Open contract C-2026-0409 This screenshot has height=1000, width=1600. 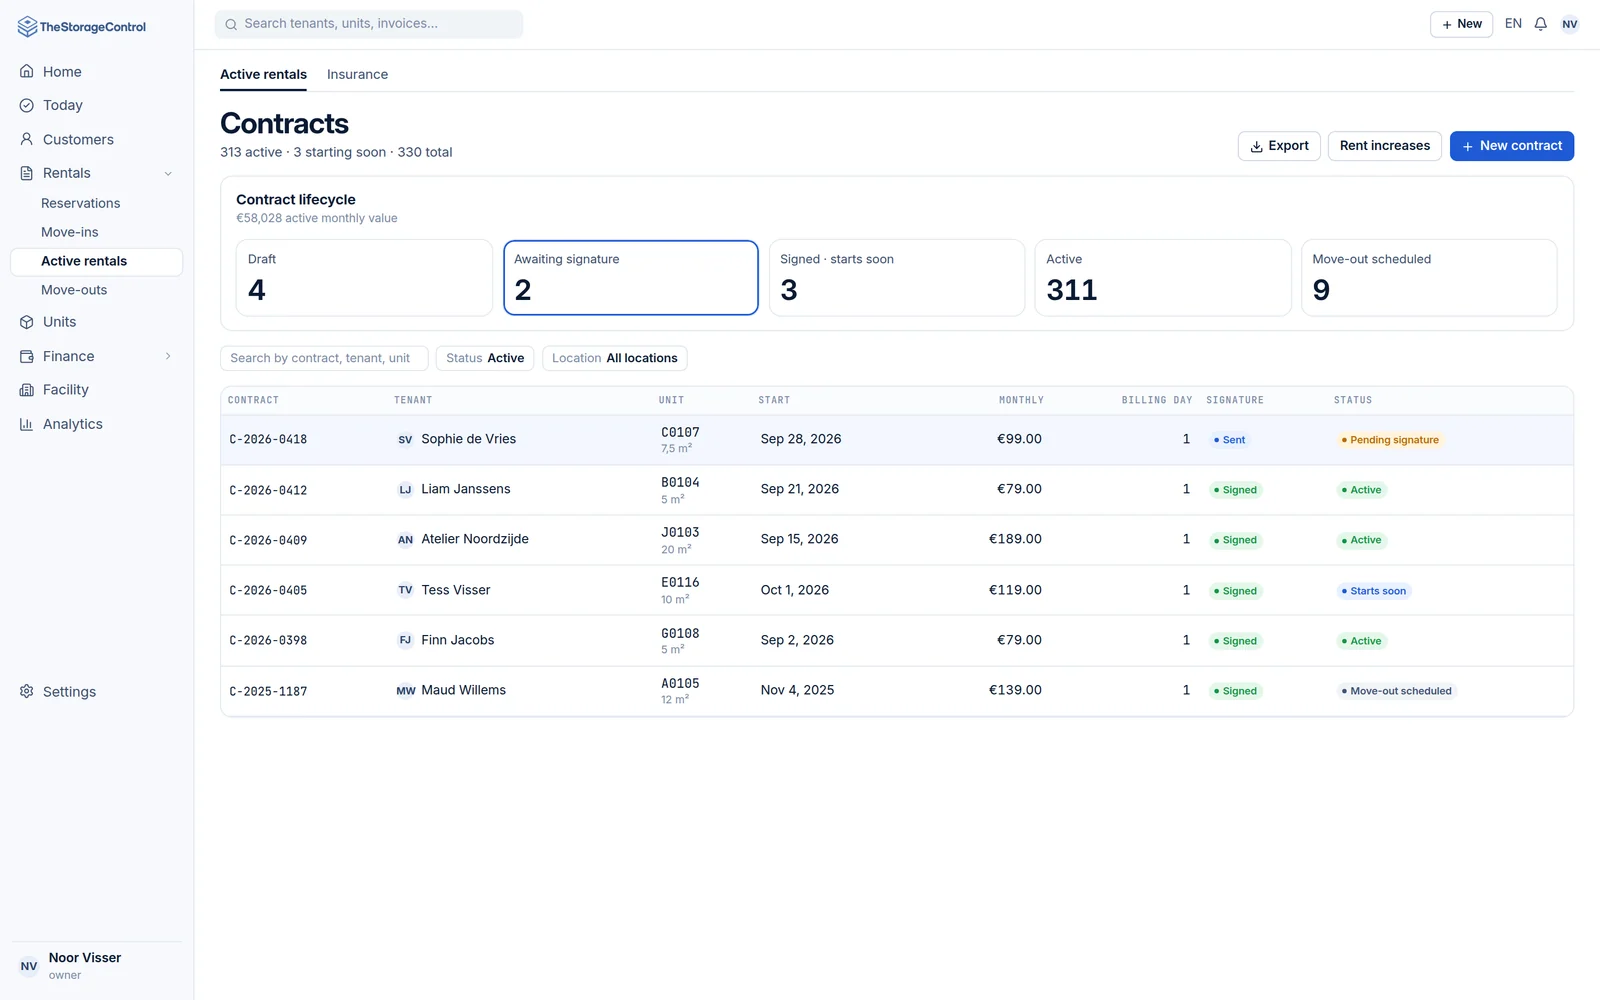point(268,540)
